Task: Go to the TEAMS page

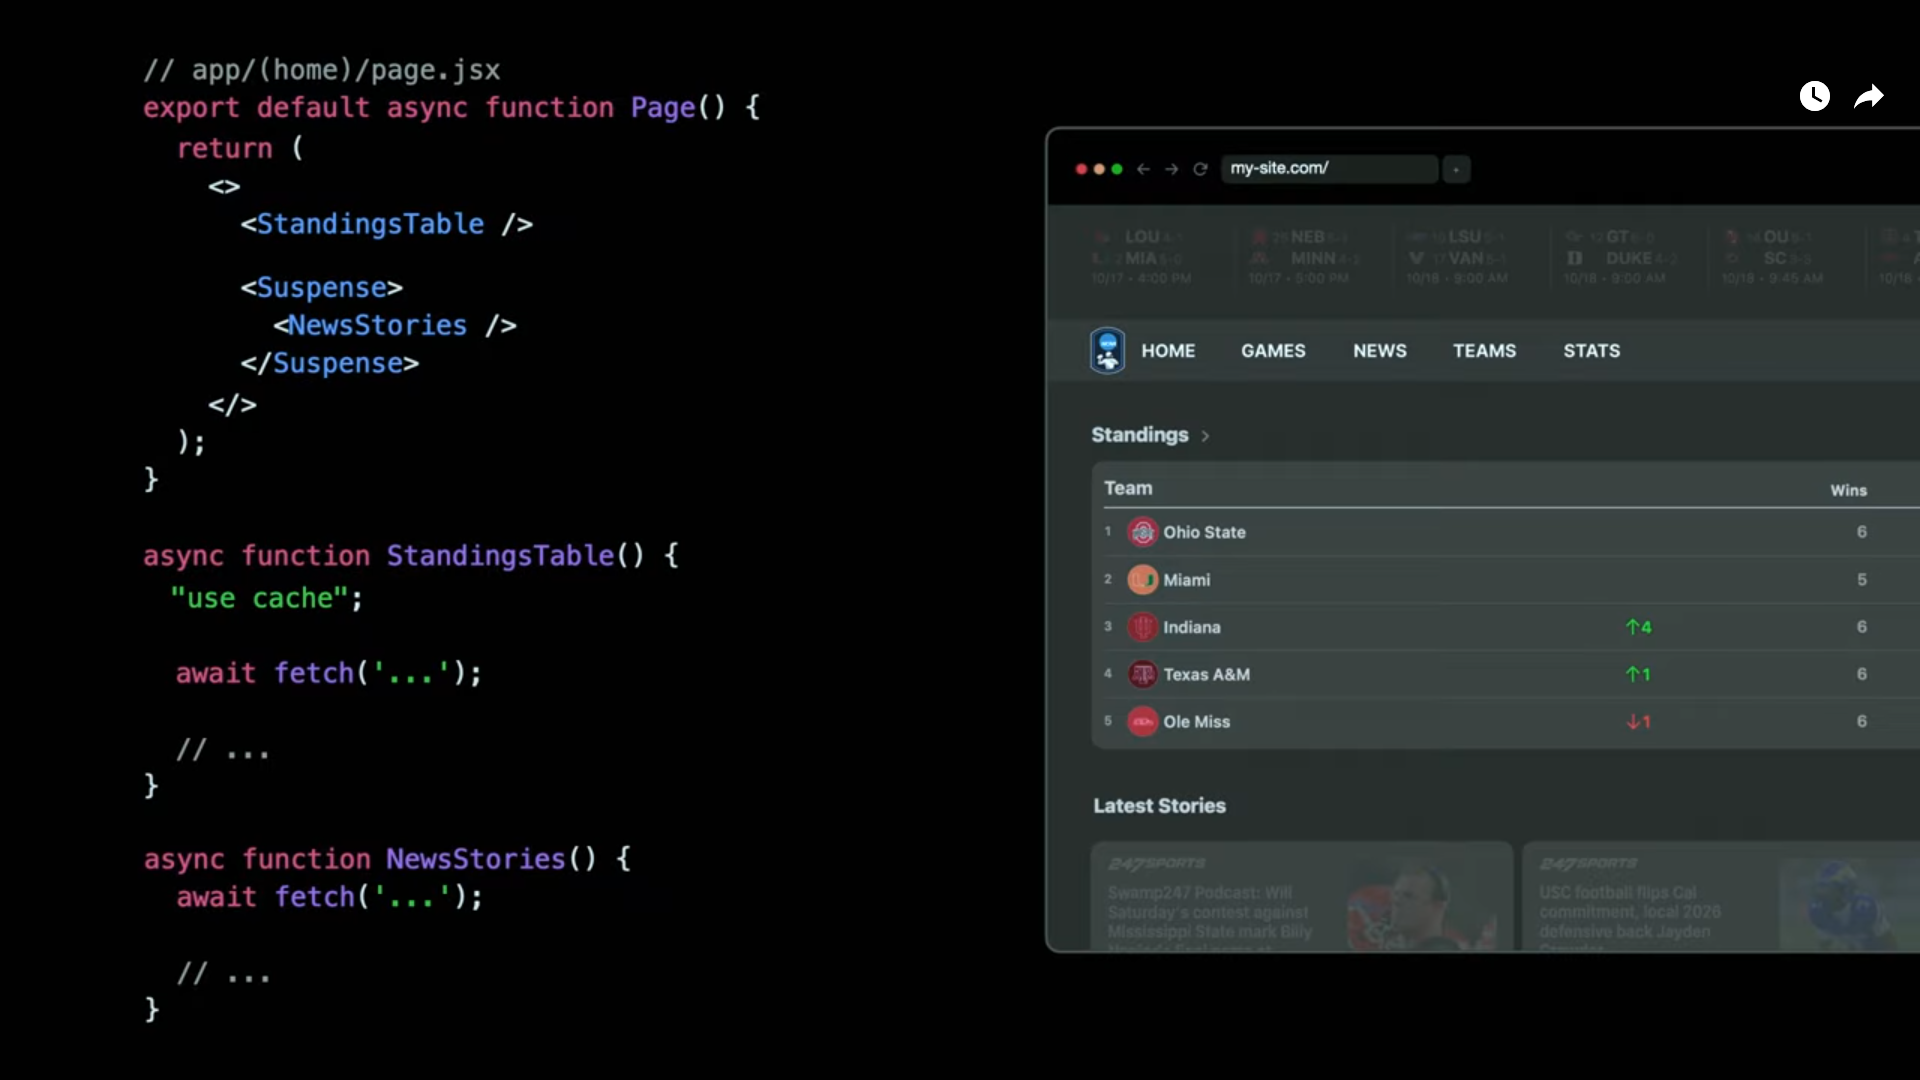Action: pos(1484,351)
